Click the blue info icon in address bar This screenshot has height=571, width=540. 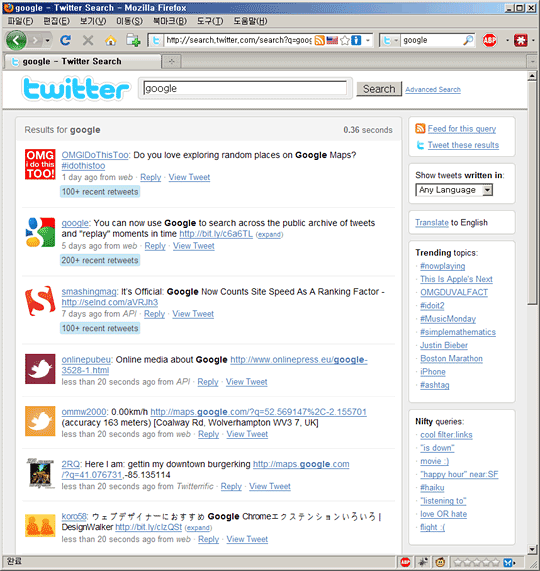click(356, 40)
